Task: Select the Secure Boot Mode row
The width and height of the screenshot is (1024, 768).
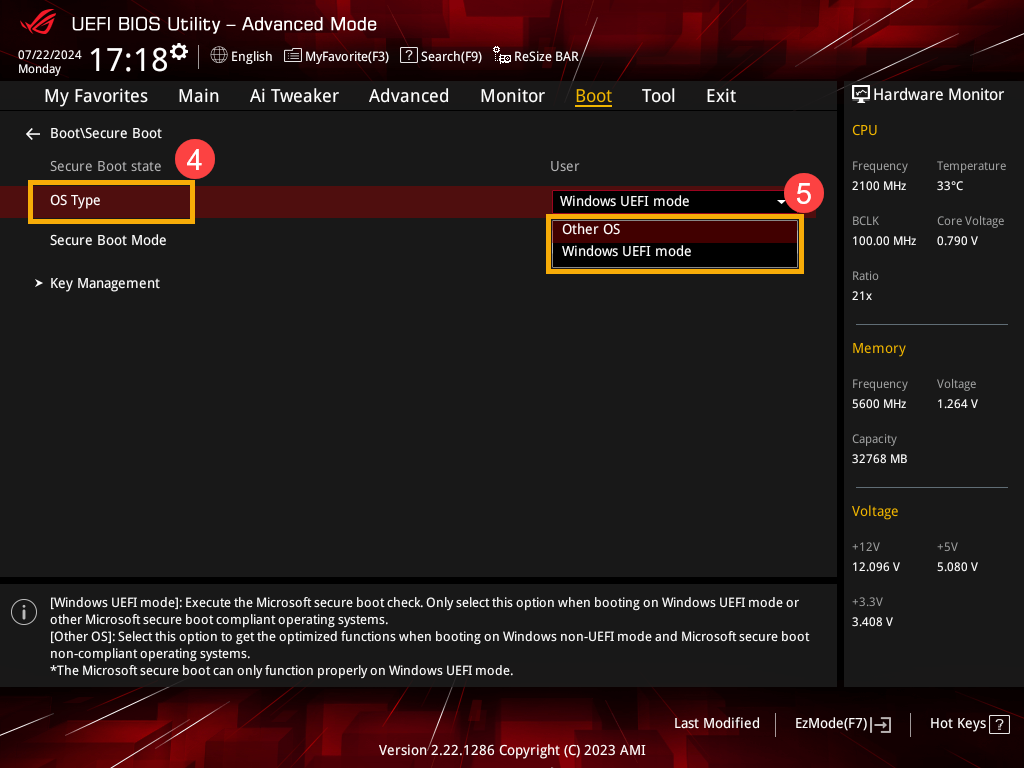Action: pyautogui.click(x=108, y=240)
